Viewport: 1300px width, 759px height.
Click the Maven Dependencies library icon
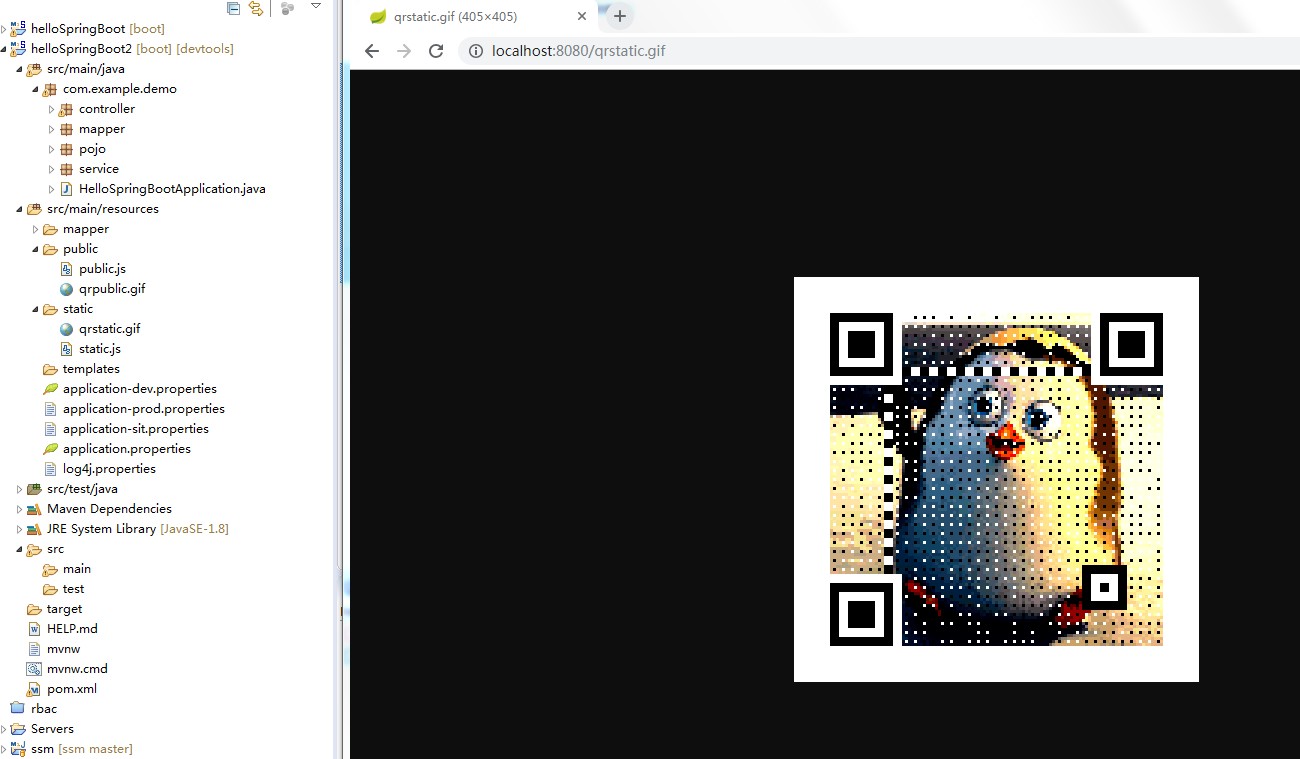(34, 509)
